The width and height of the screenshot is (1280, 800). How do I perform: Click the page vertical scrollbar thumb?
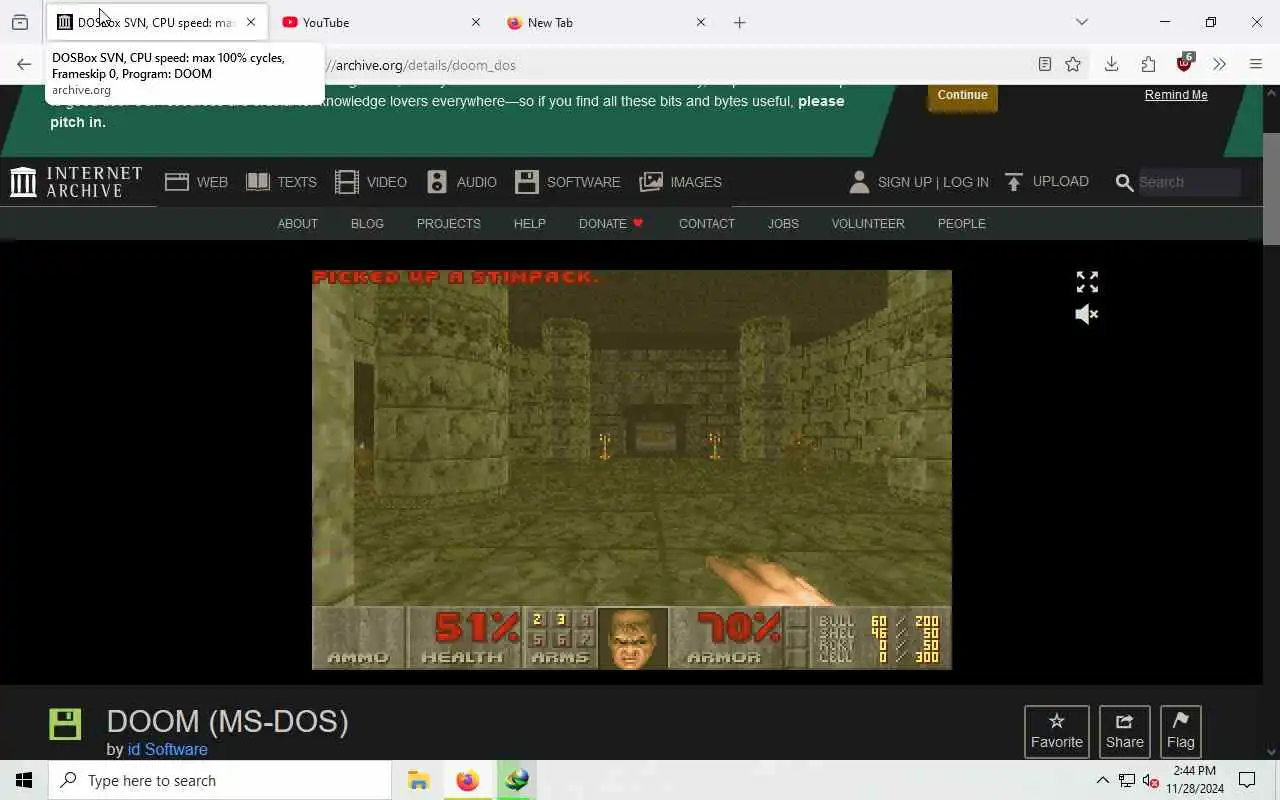coord(1271,188)
